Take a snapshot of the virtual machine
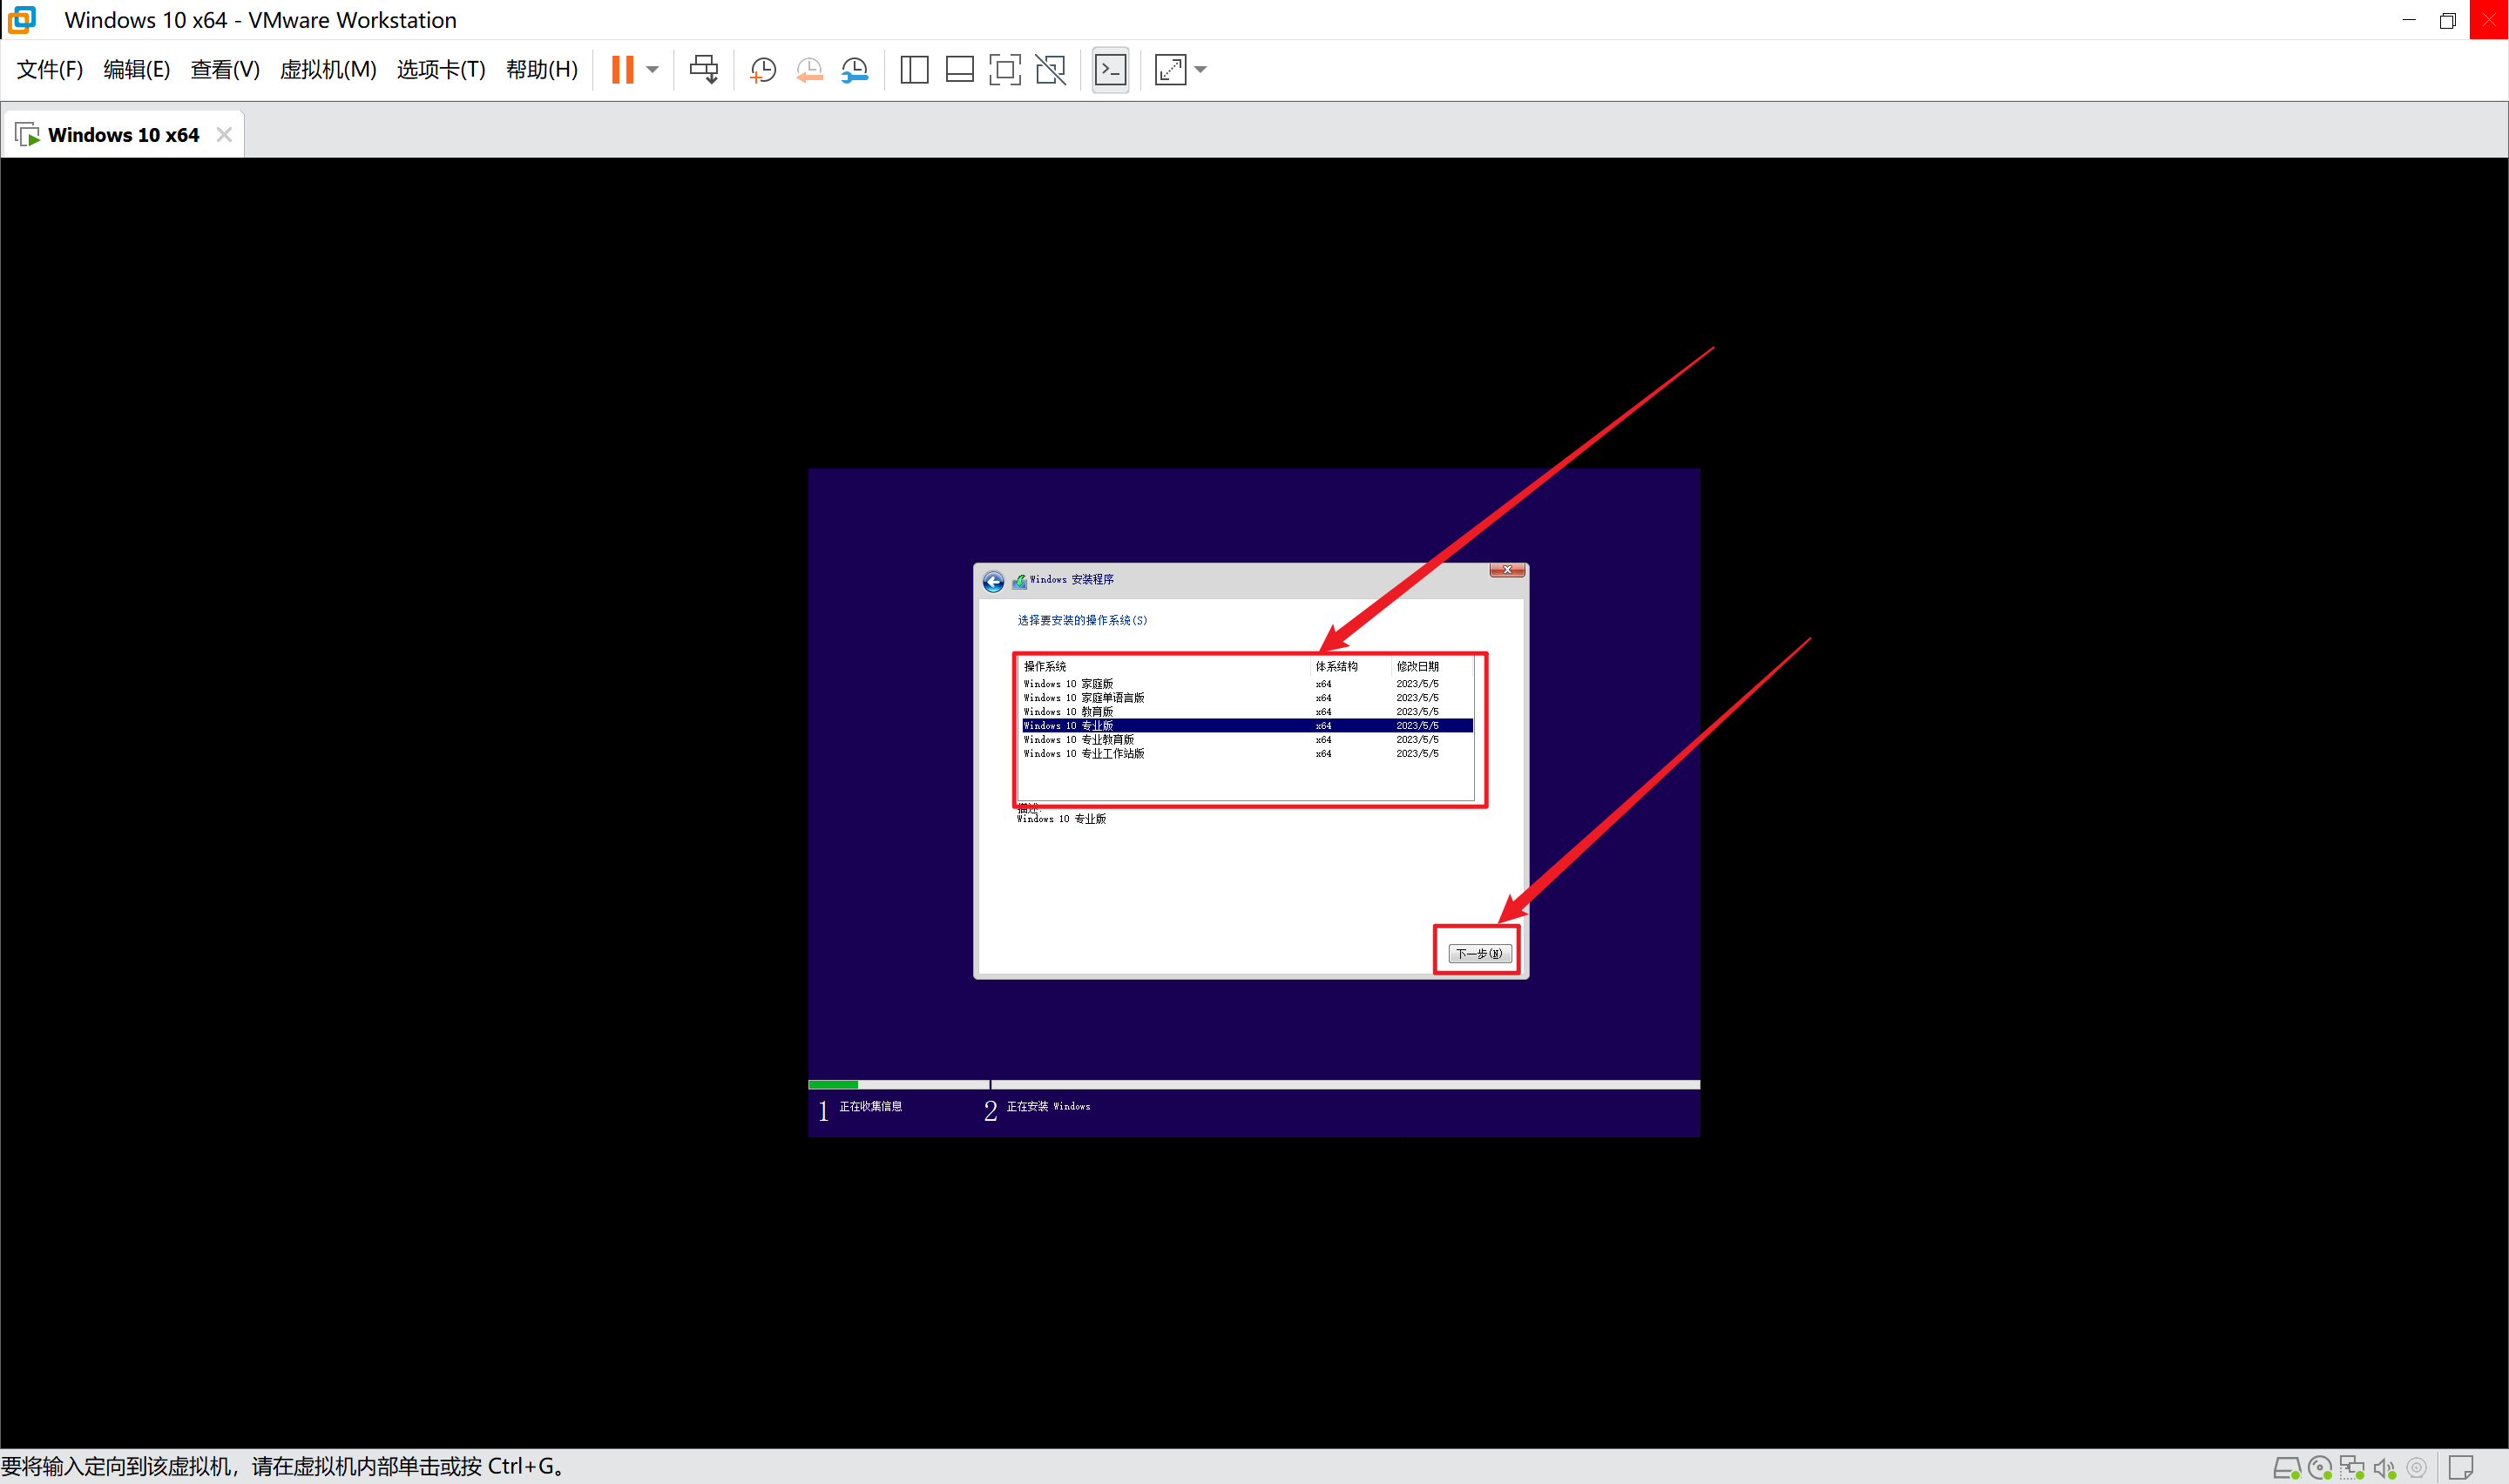Viewport: 2509px width, 1484px height. coord(763,70)
